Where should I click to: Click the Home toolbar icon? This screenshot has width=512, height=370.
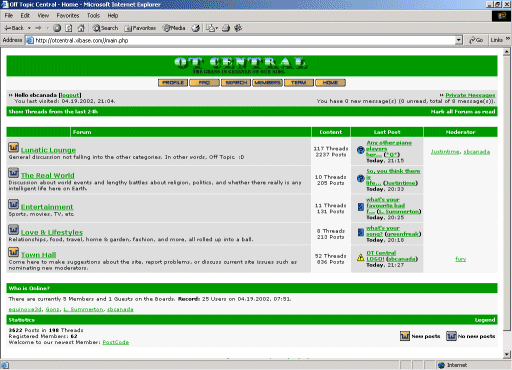click(81, 28)
